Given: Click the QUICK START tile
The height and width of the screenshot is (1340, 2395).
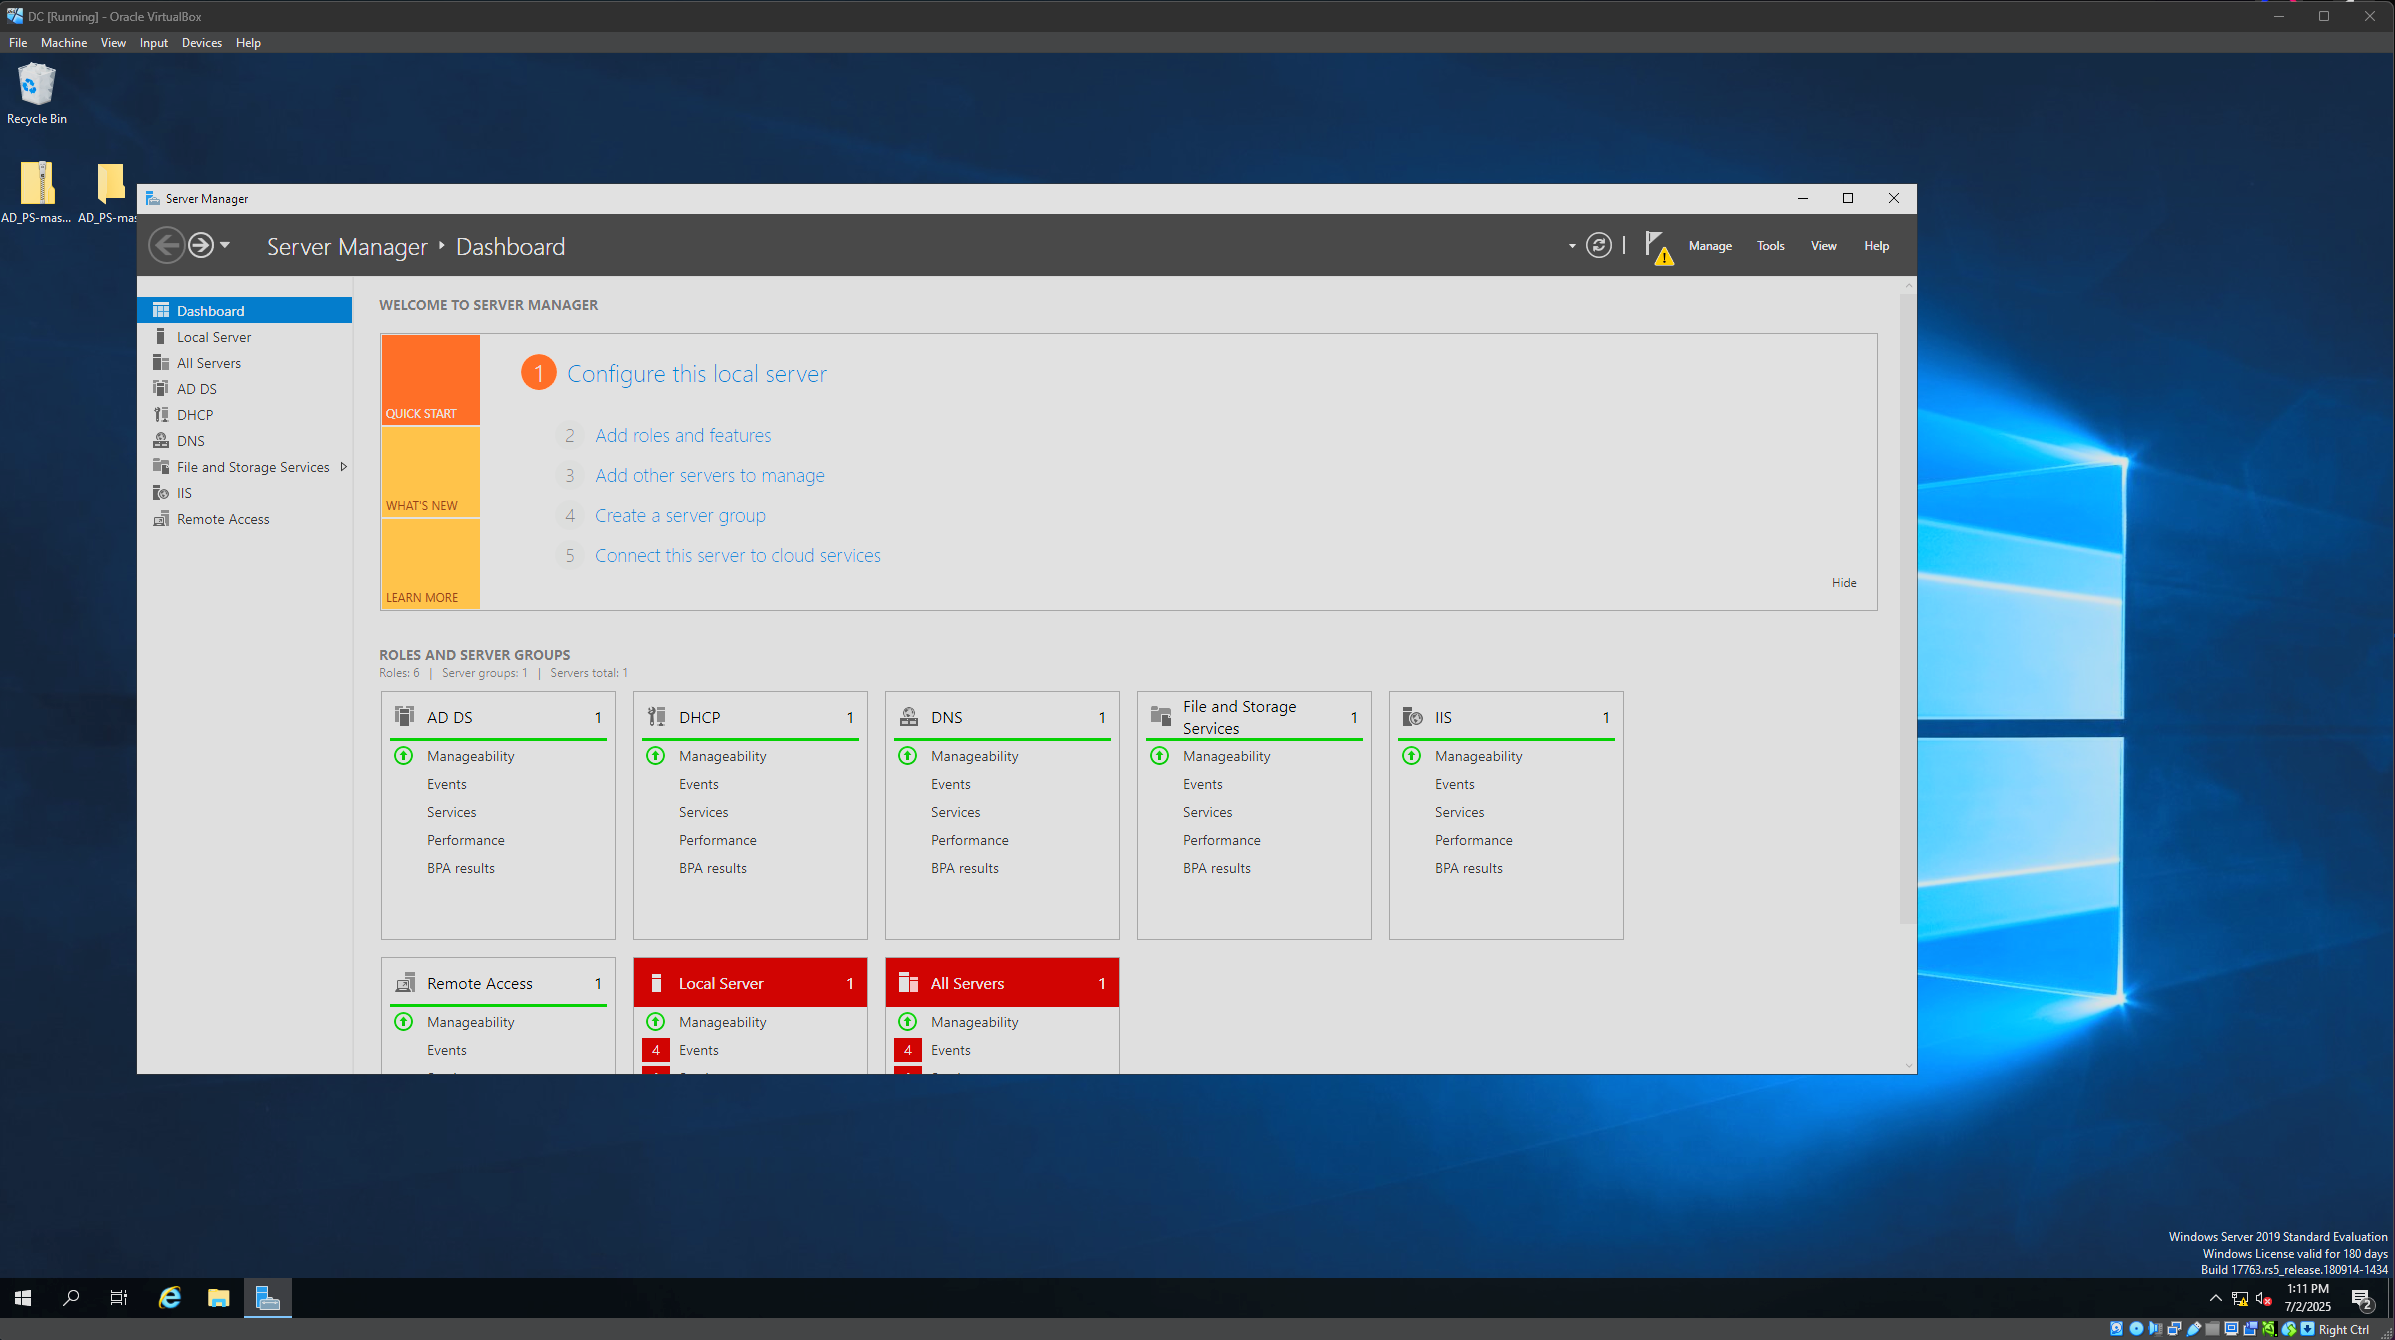Looking at the screenshot, I should pos(430,380).
